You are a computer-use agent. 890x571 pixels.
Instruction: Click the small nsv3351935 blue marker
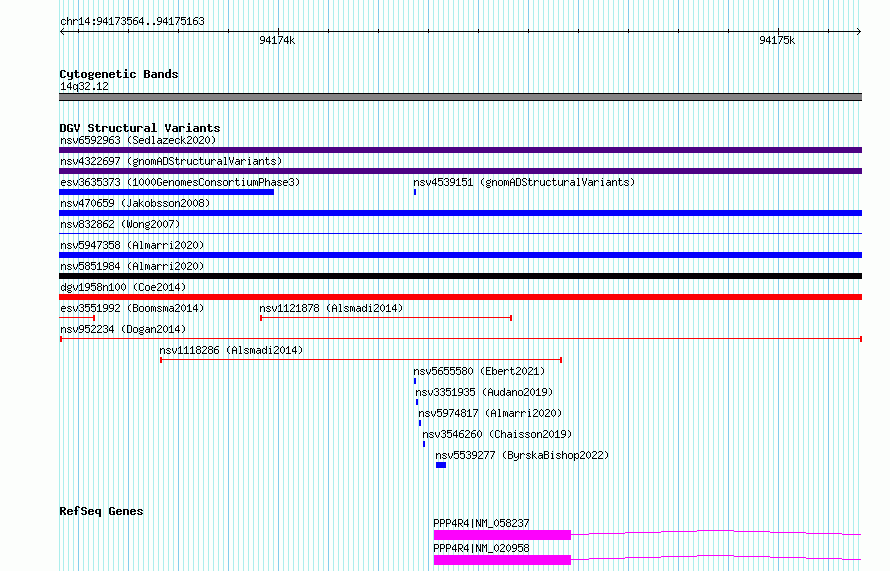[x=417, y=402]
